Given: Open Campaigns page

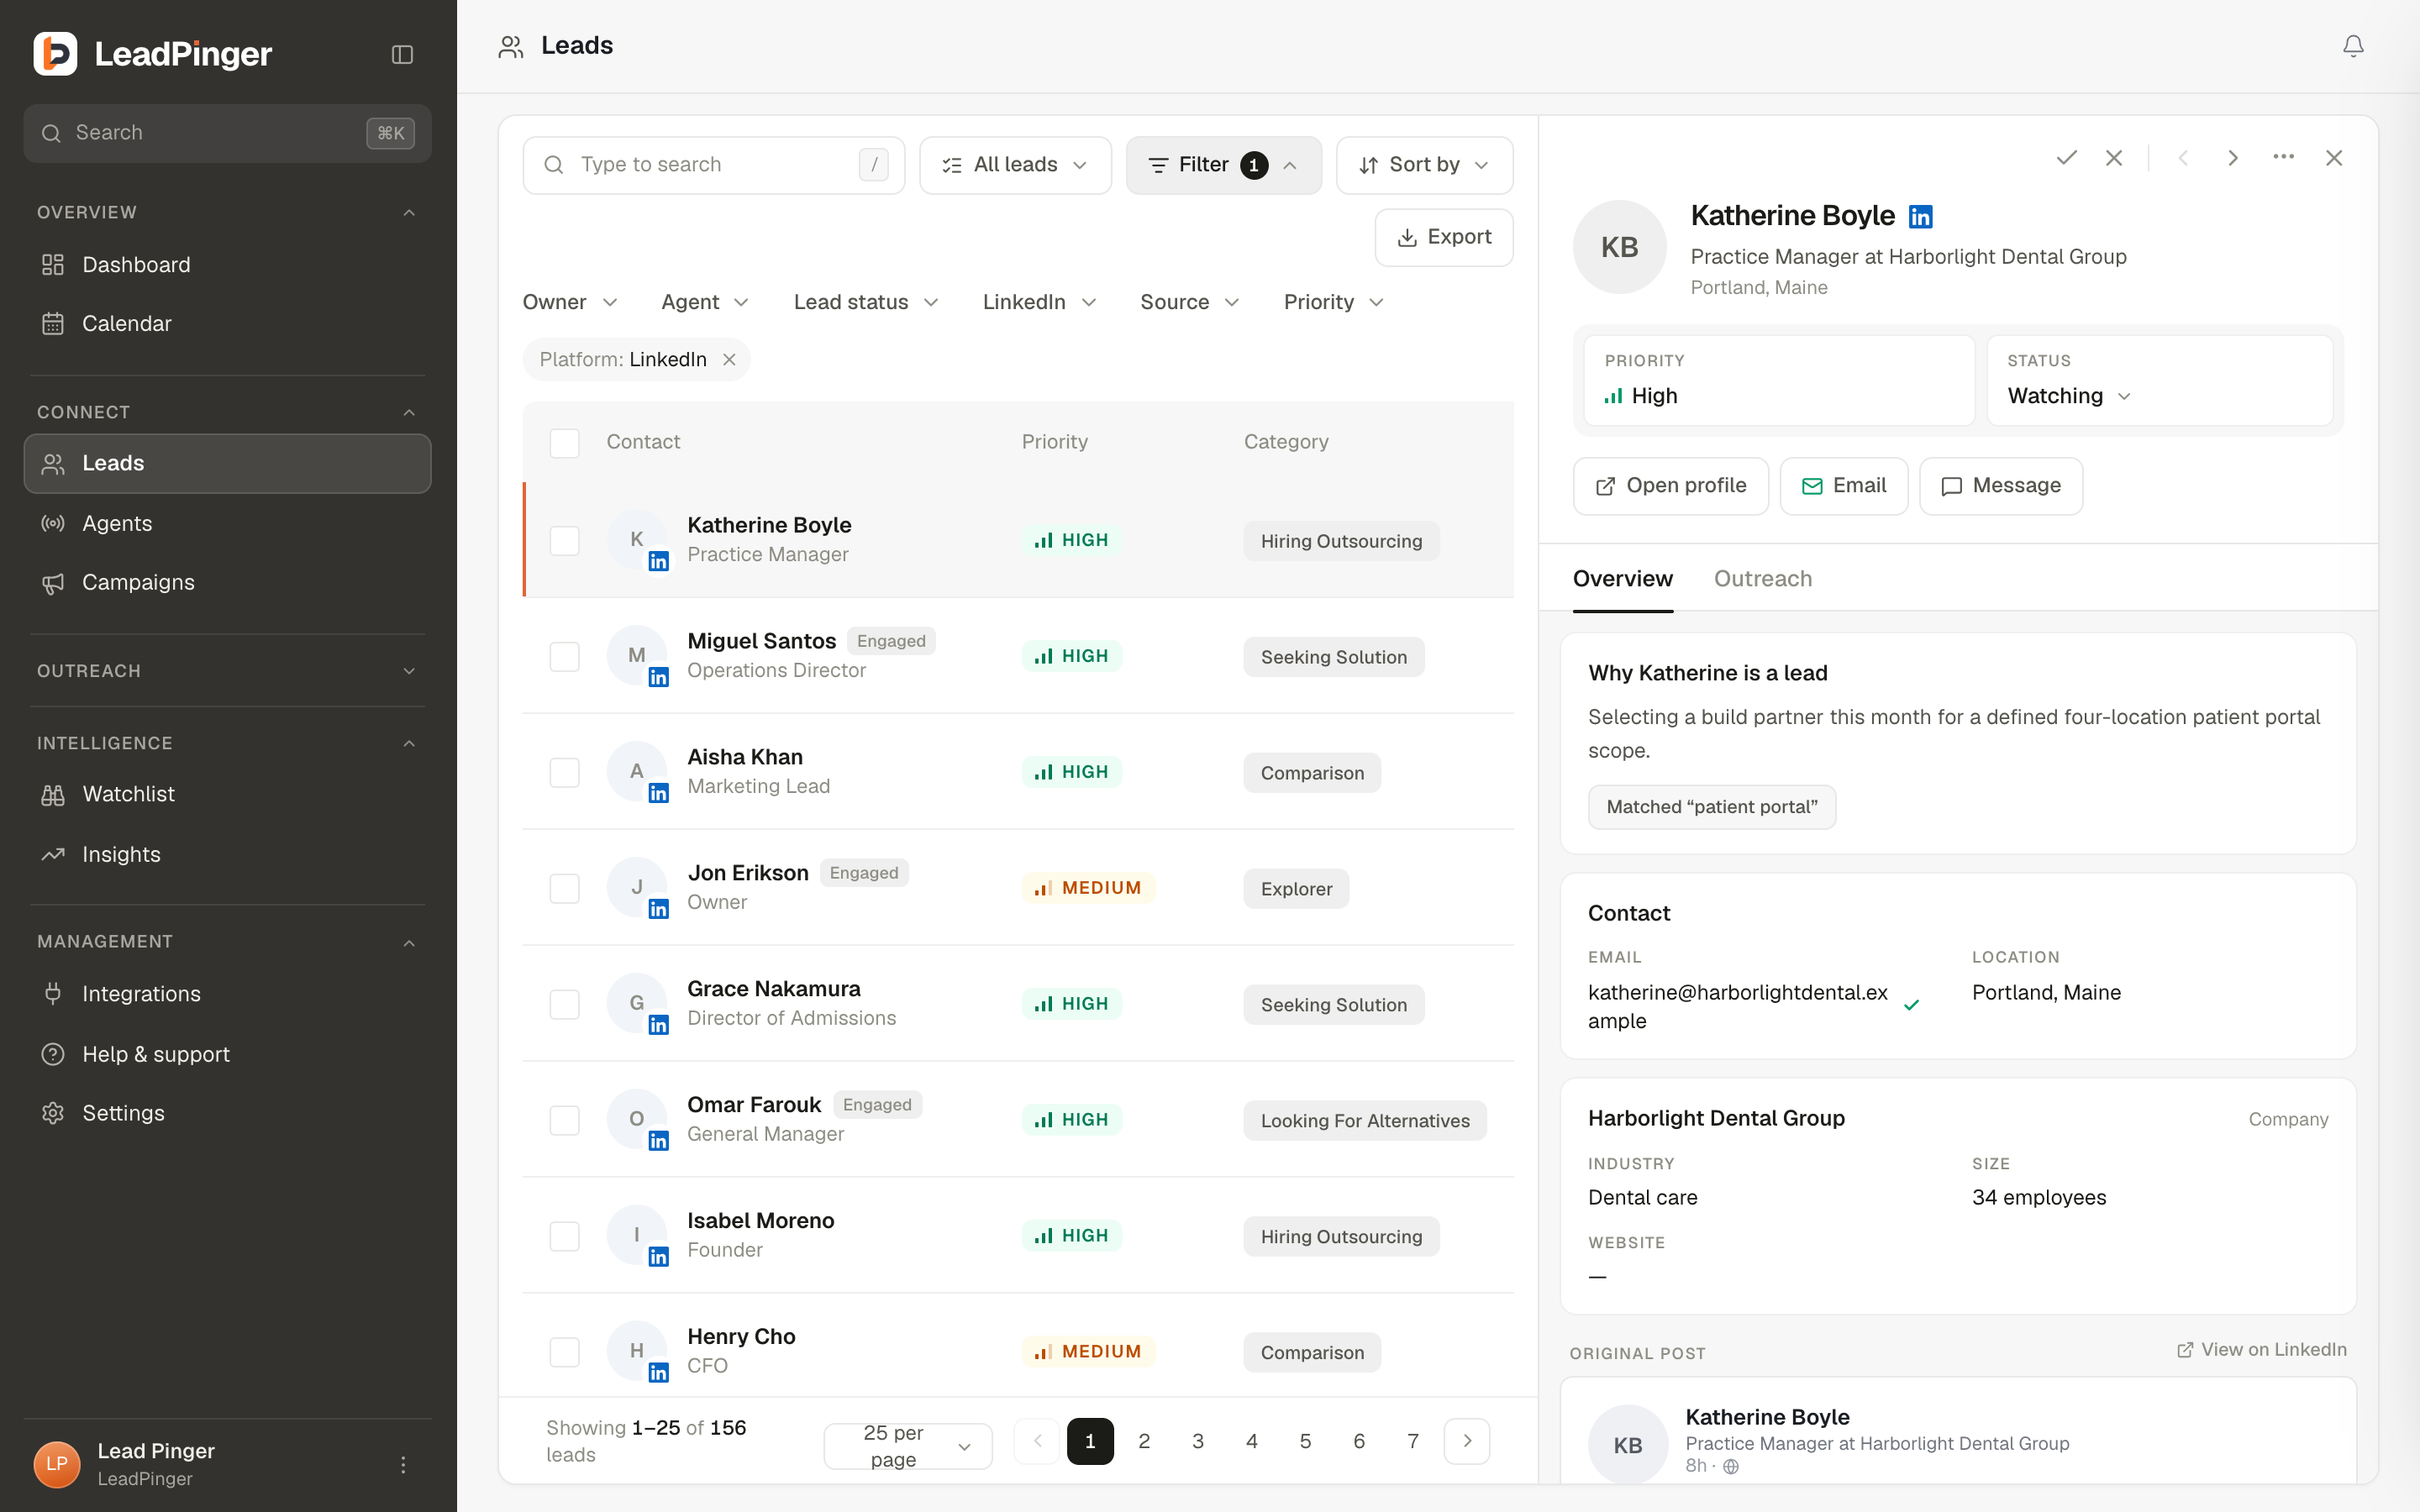Looking at the screenshot, I should pyautogui.click(x=227, y=582).
